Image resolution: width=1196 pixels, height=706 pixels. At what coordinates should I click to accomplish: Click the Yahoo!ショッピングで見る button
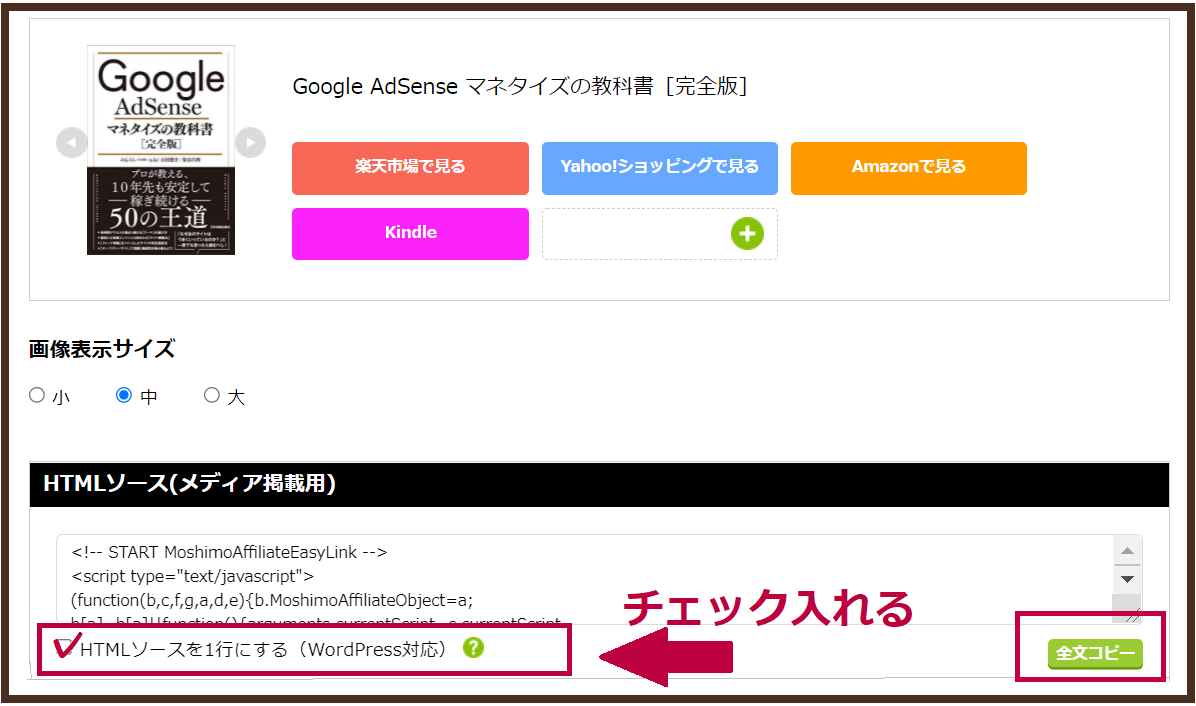[x=660, y=168]
